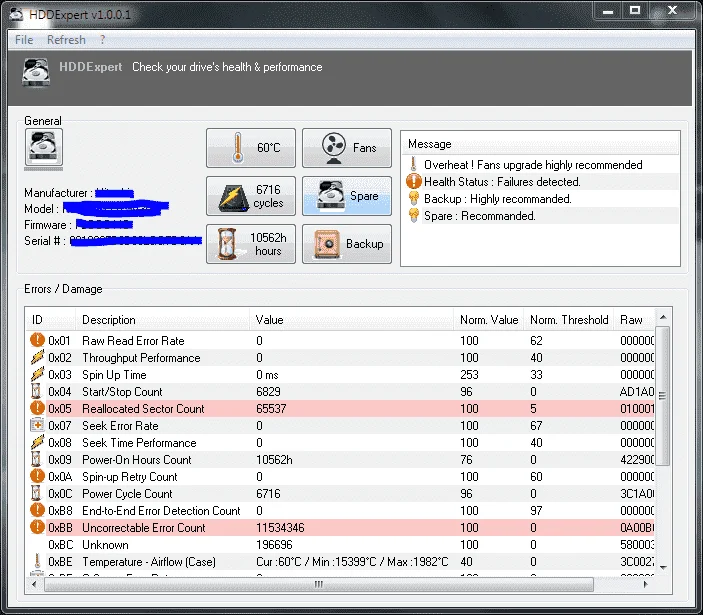Click the icon for 0x07 Seek Error Rate

coord(37,425)
